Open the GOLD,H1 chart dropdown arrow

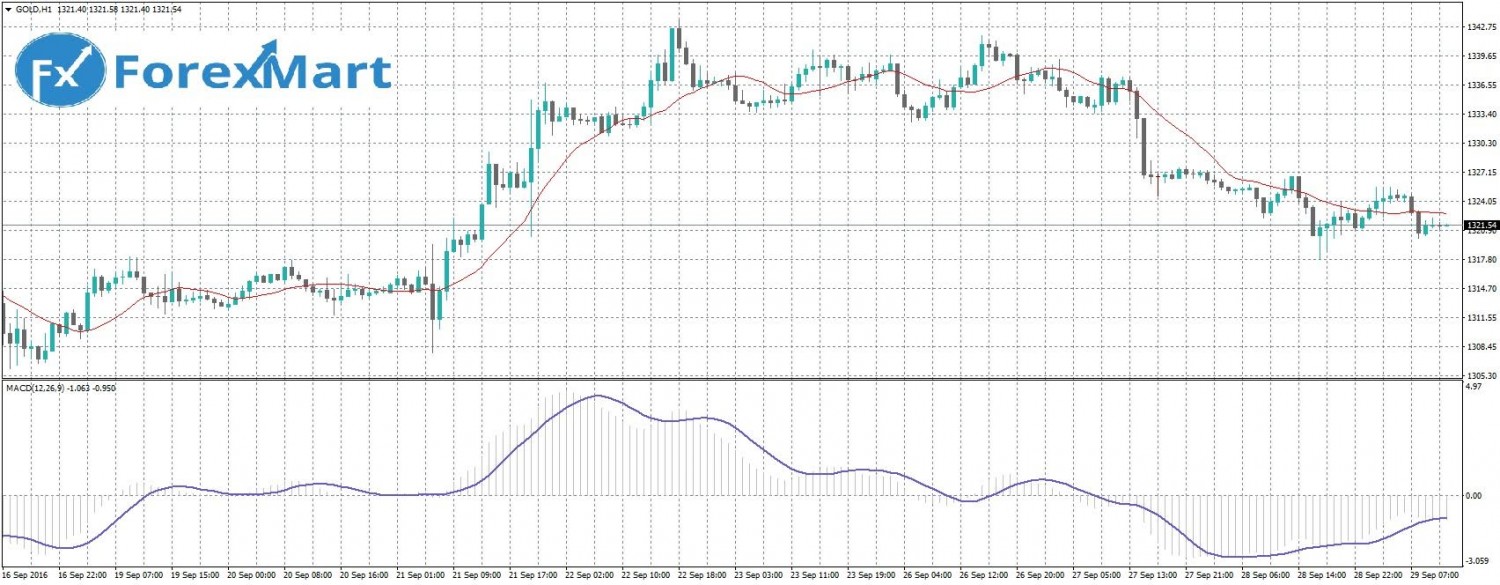pos(8,8)
